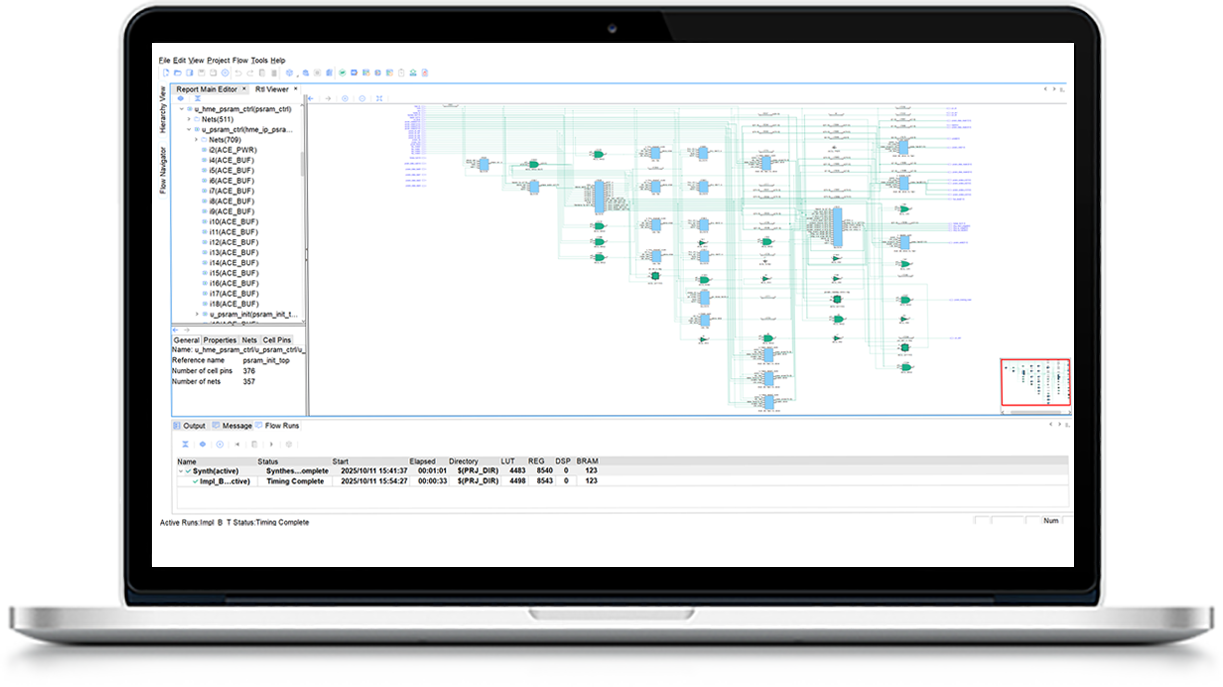
Task: Close the Rtl Viewer tab
Action: [x=296, y=89]
